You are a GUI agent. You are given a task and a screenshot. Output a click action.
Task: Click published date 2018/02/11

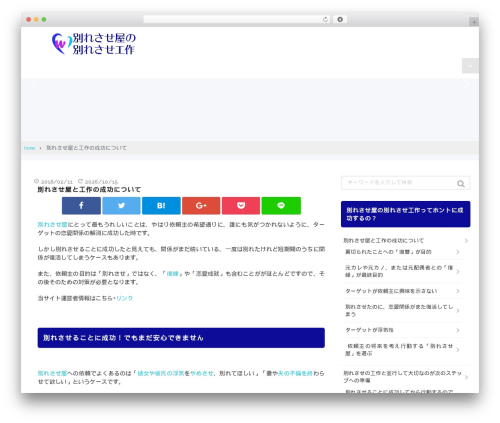pos(57,182)
